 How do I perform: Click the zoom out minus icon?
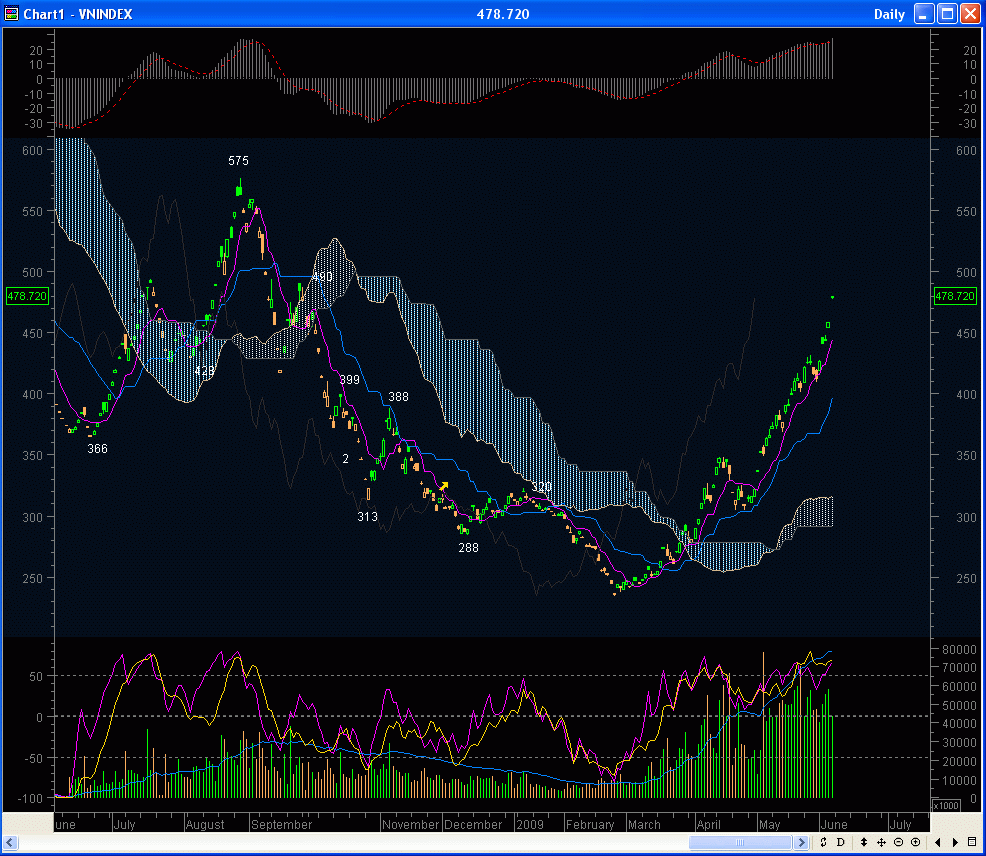(x=899, y=842)
